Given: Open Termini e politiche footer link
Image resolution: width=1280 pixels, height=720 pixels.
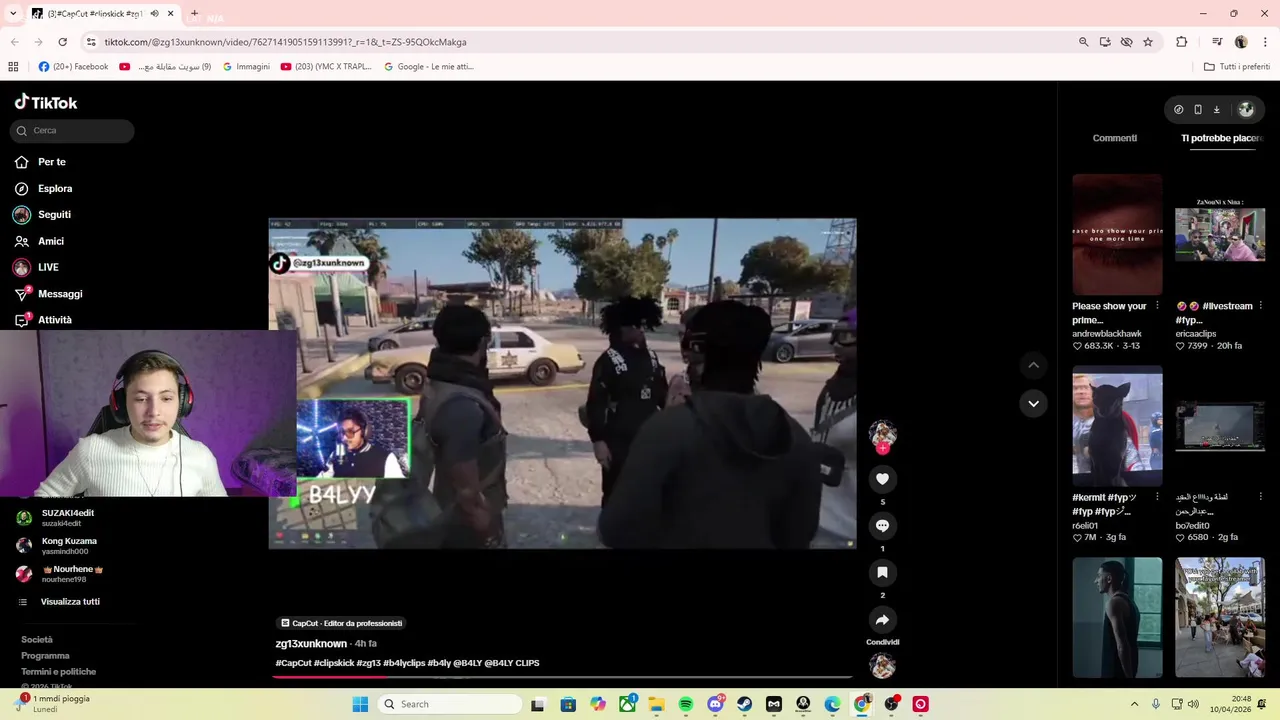Looking at the screenshot, I should coord(59,672).
